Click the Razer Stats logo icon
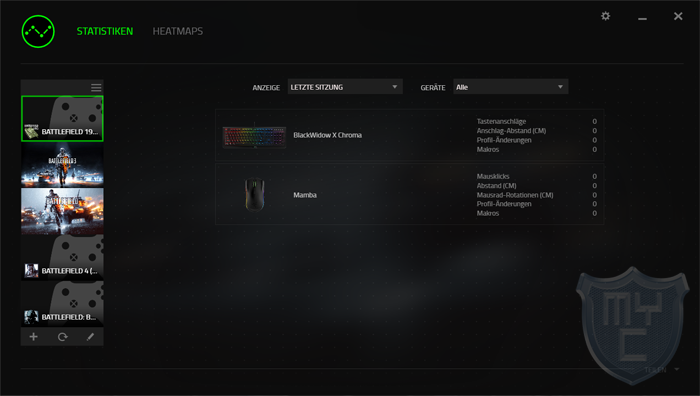Screen dimensions: 700x396 point(38,31)
